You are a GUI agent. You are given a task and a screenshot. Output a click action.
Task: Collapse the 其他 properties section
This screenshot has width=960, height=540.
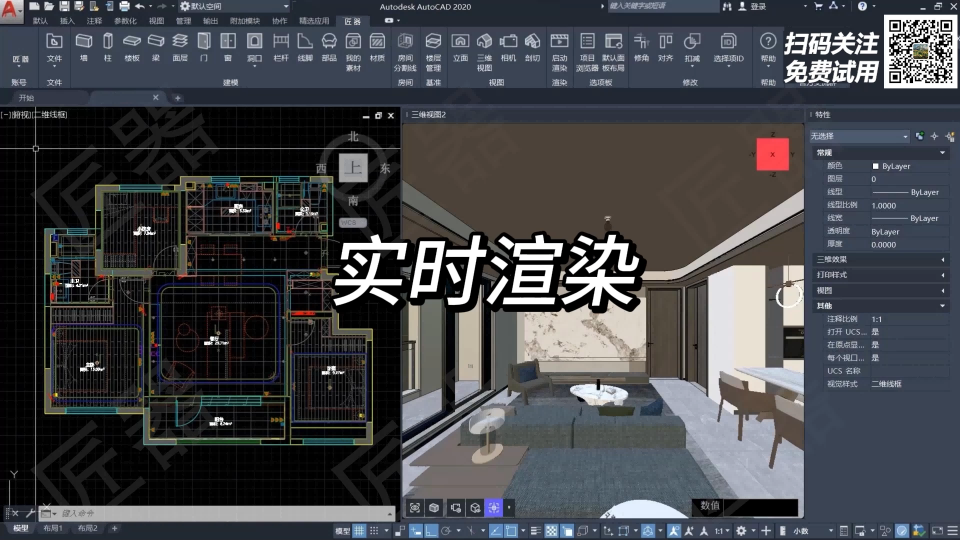point(942,306)
